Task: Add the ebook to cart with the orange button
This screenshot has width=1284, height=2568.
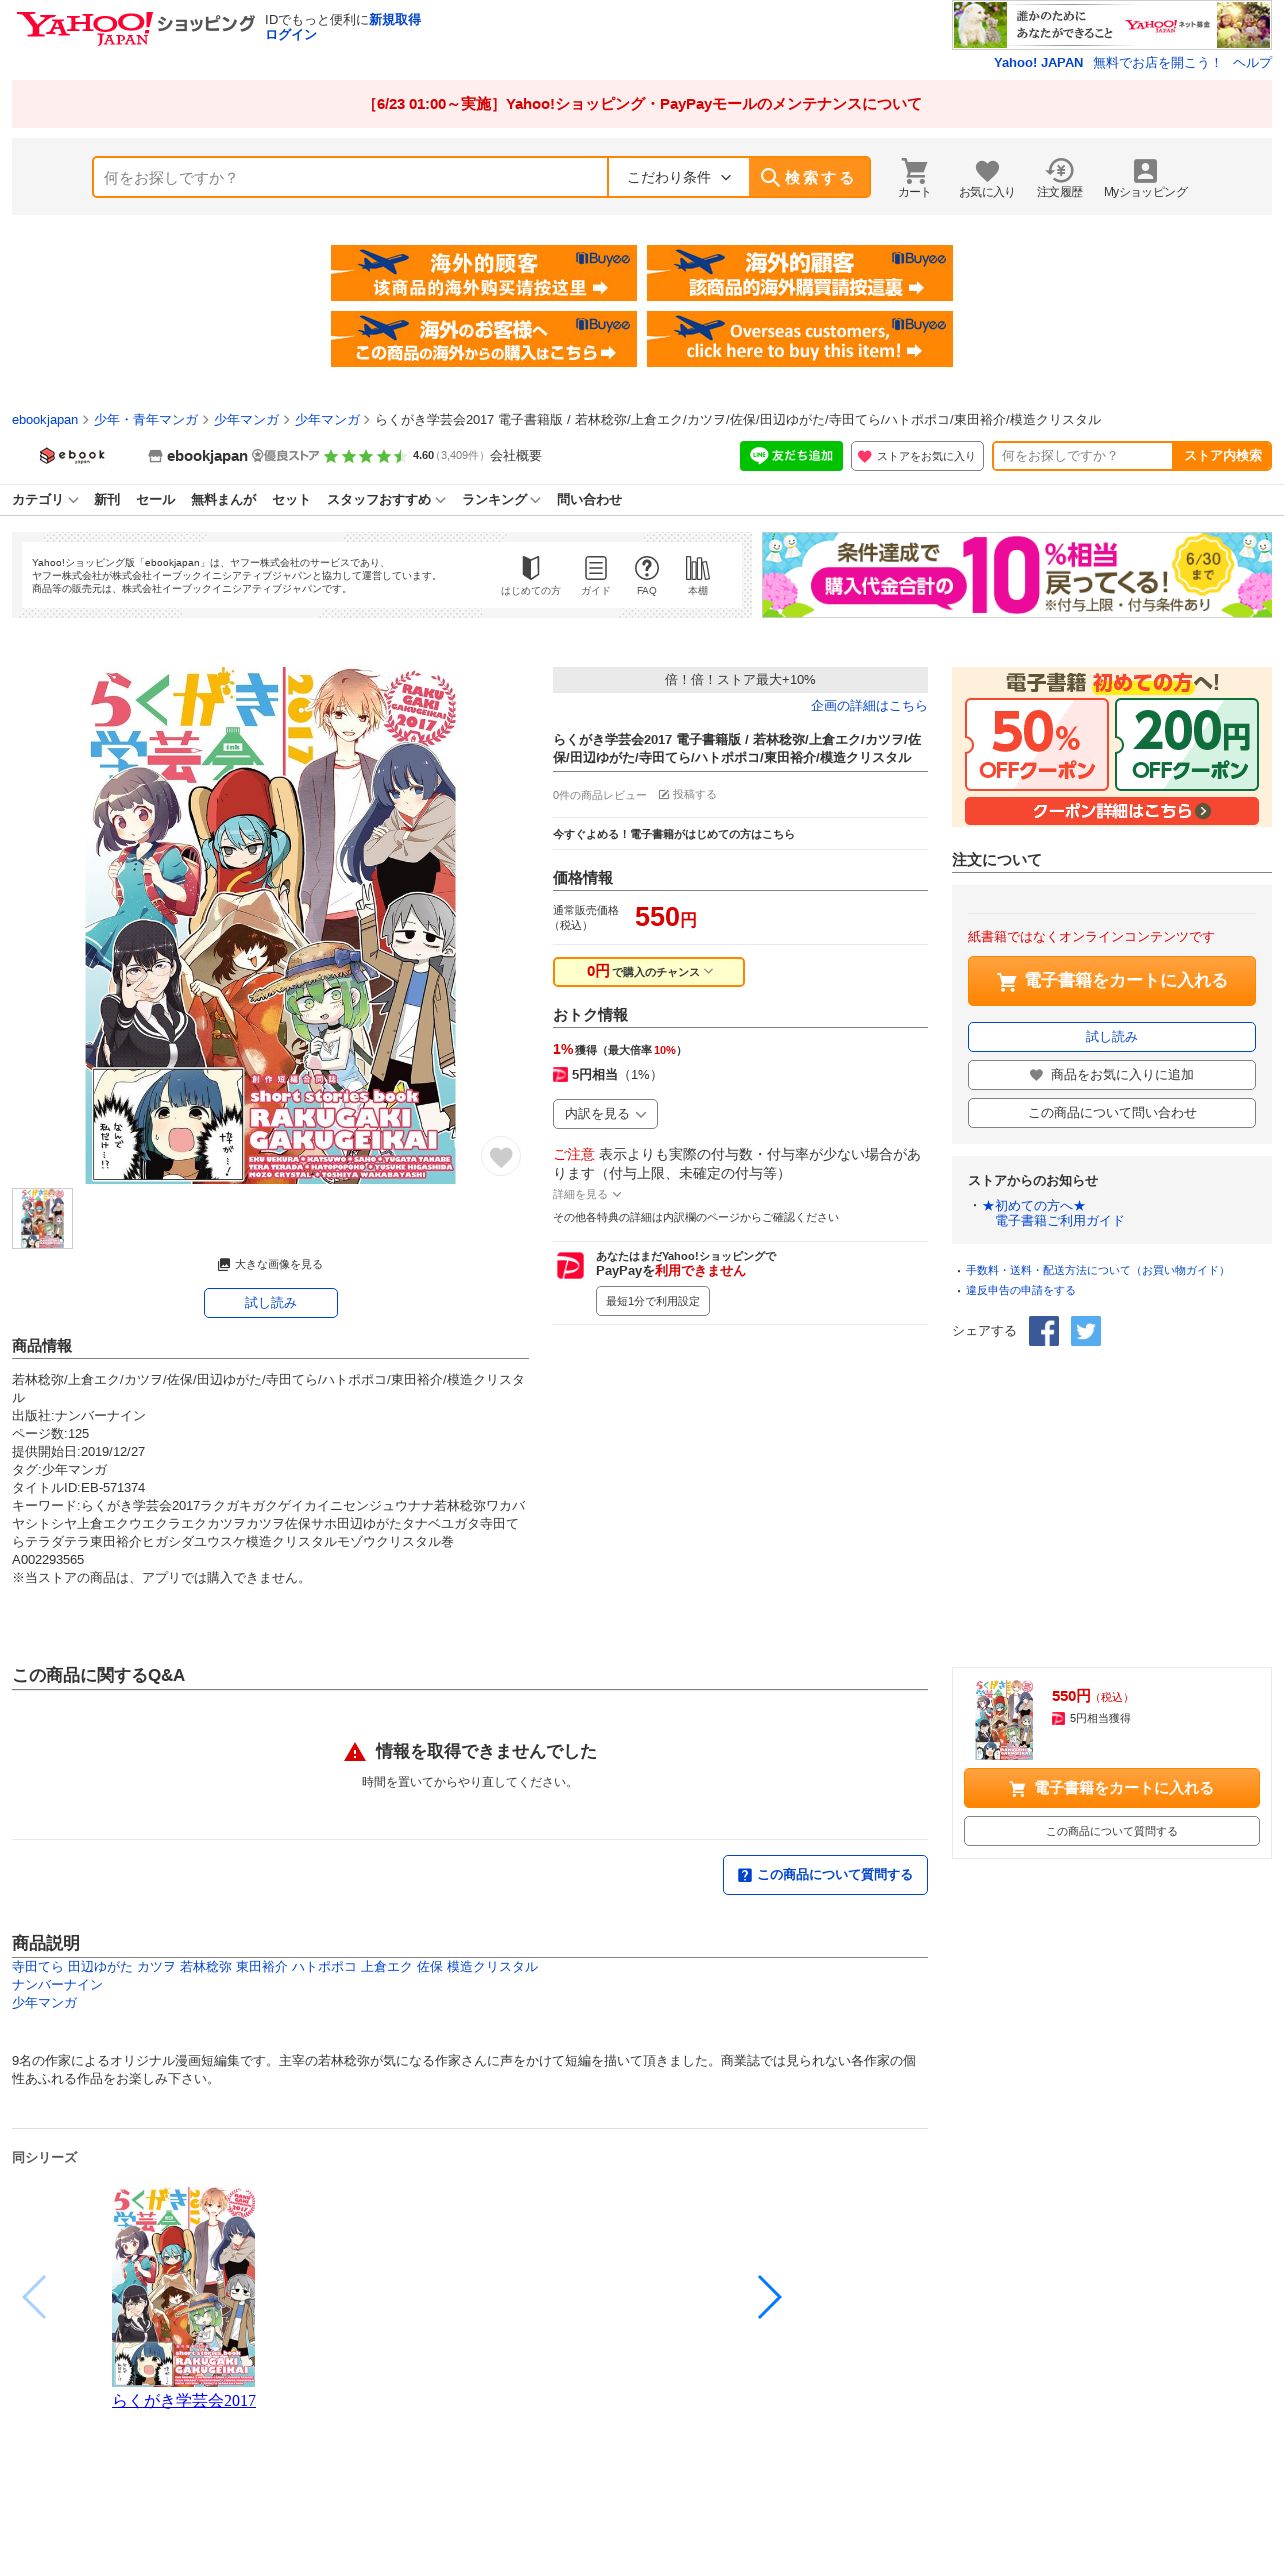Action: pos(1111,981)
